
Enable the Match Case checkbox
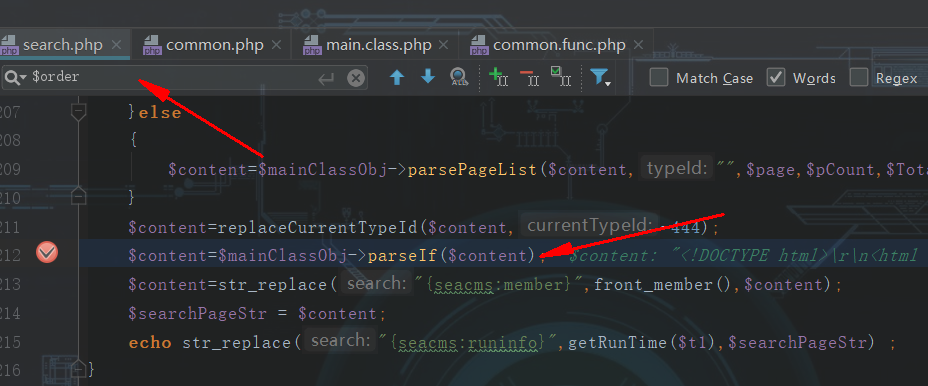tap(659, 78)
